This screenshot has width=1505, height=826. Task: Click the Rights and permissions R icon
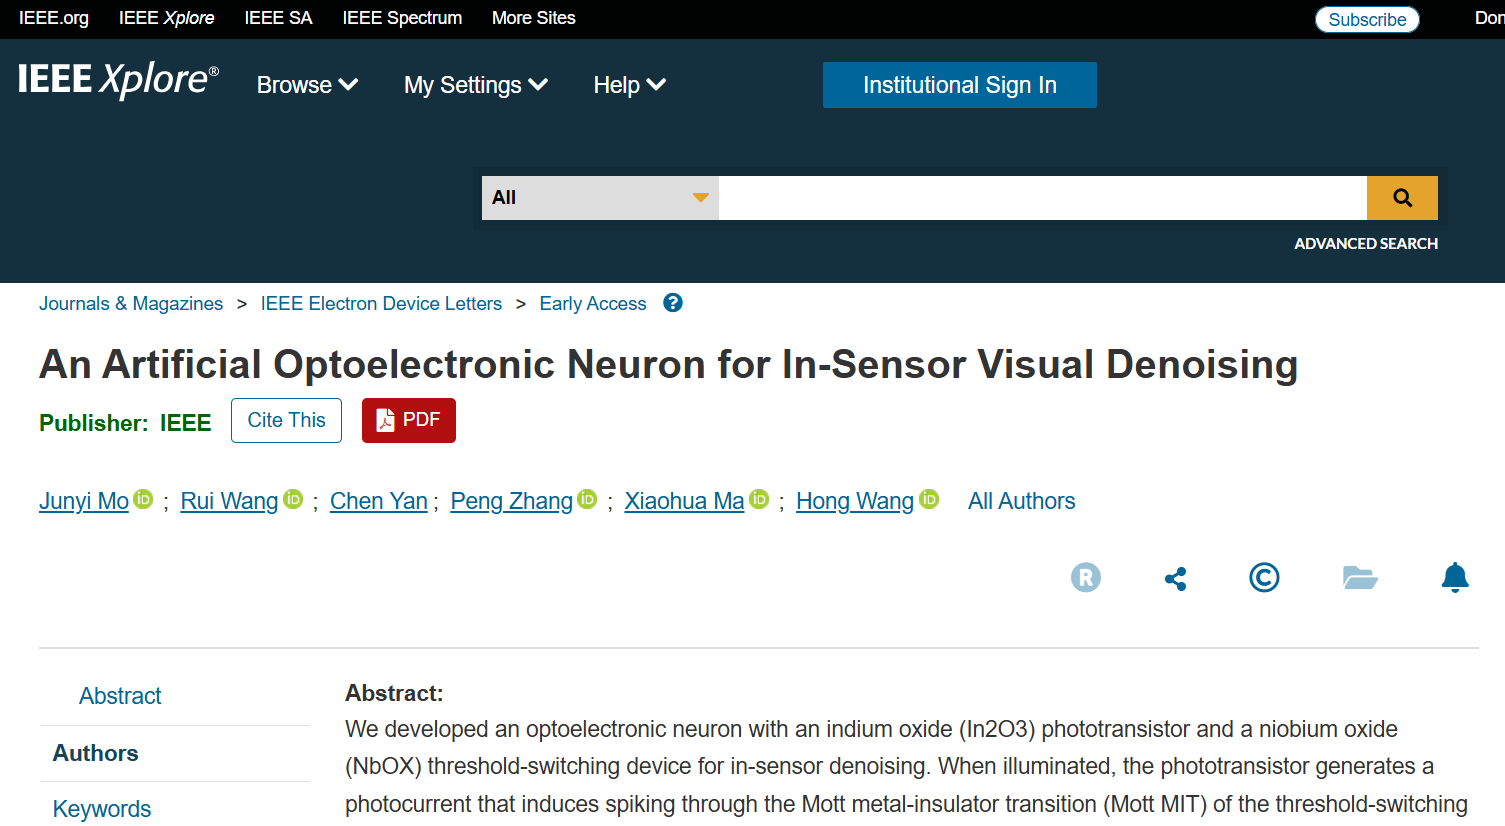pyautogui.click(x=1086, y=578)
